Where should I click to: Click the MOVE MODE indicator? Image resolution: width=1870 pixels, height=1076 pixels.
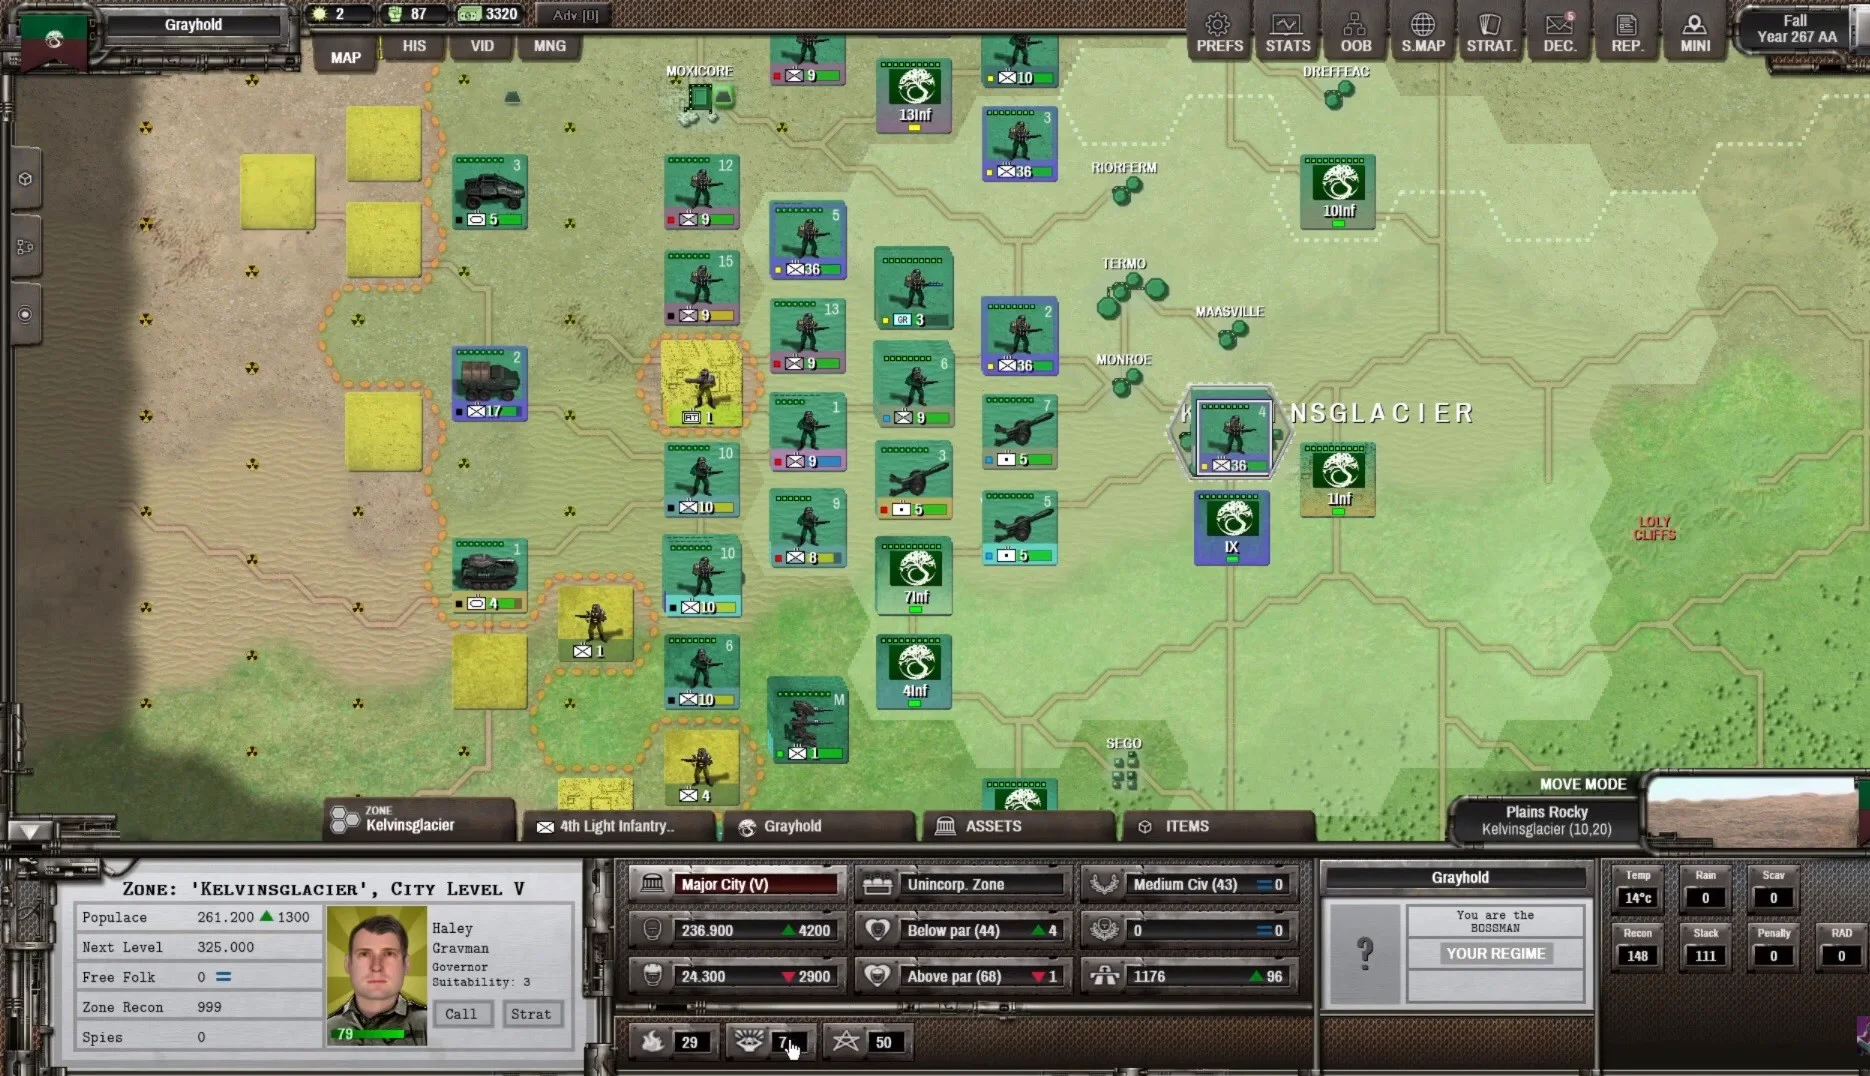(x=1583, y=784)
